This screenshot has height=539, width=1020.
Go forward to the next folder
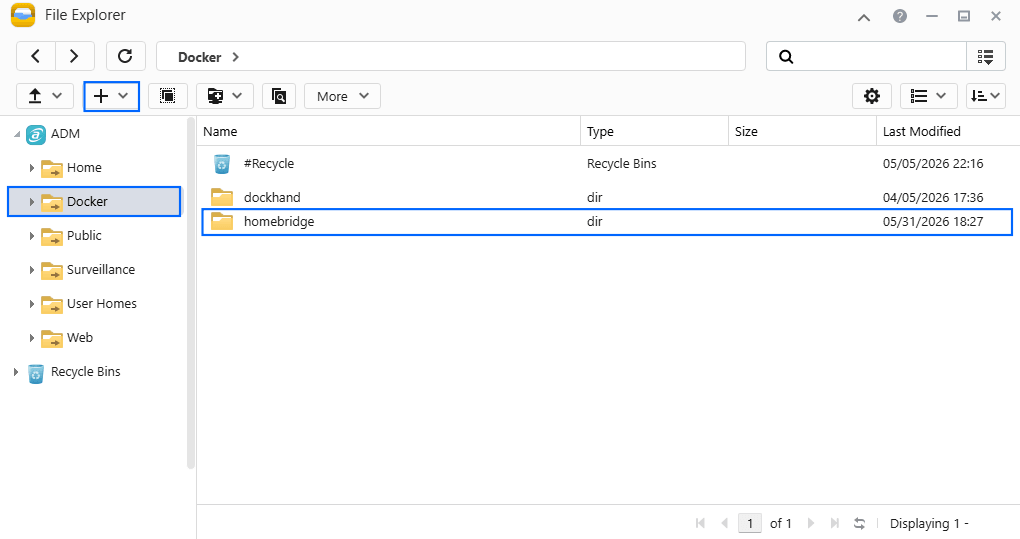[x=75, y=57]
